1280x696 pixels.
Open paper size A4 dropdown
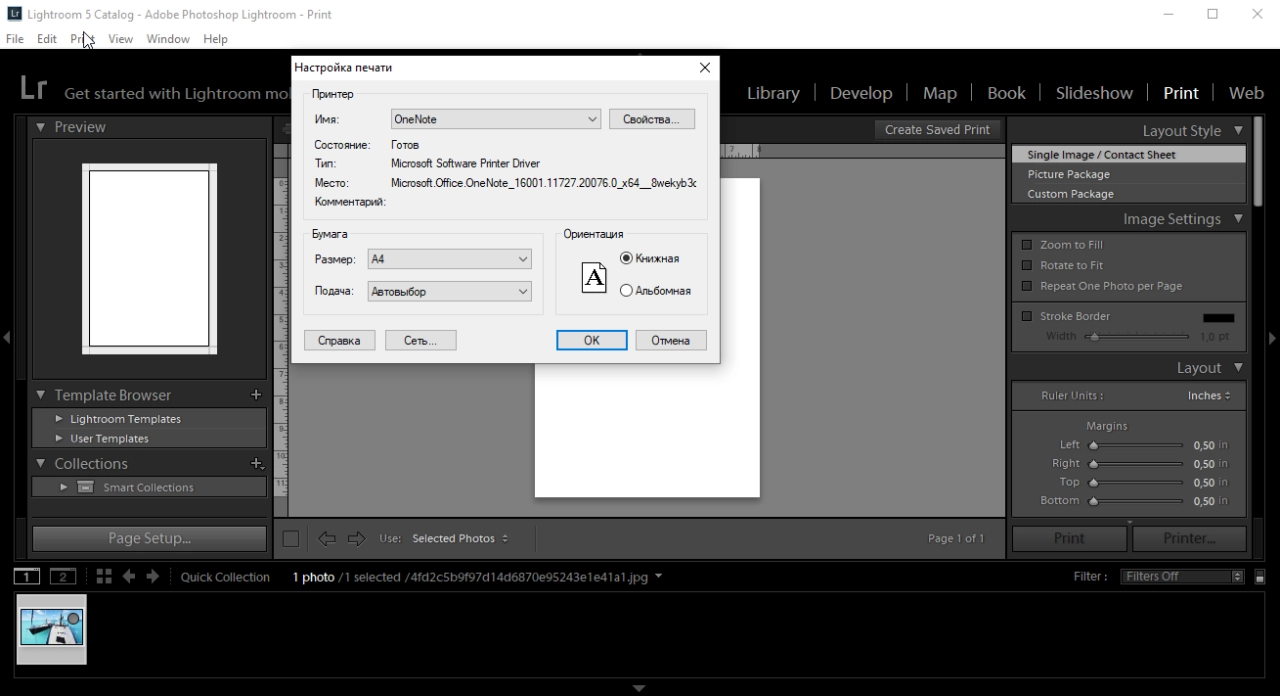(449, 259)
